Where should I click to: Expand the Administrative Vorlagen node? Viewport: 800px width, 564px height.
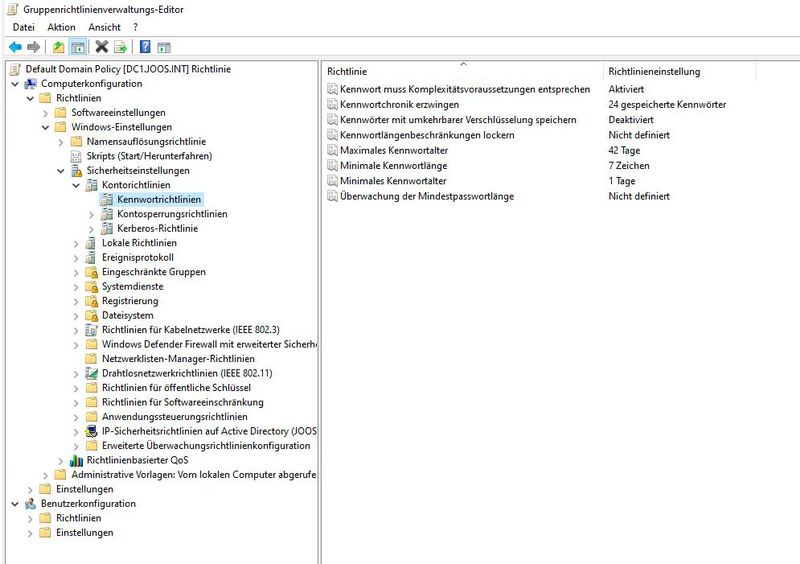[x=45, y=475]
